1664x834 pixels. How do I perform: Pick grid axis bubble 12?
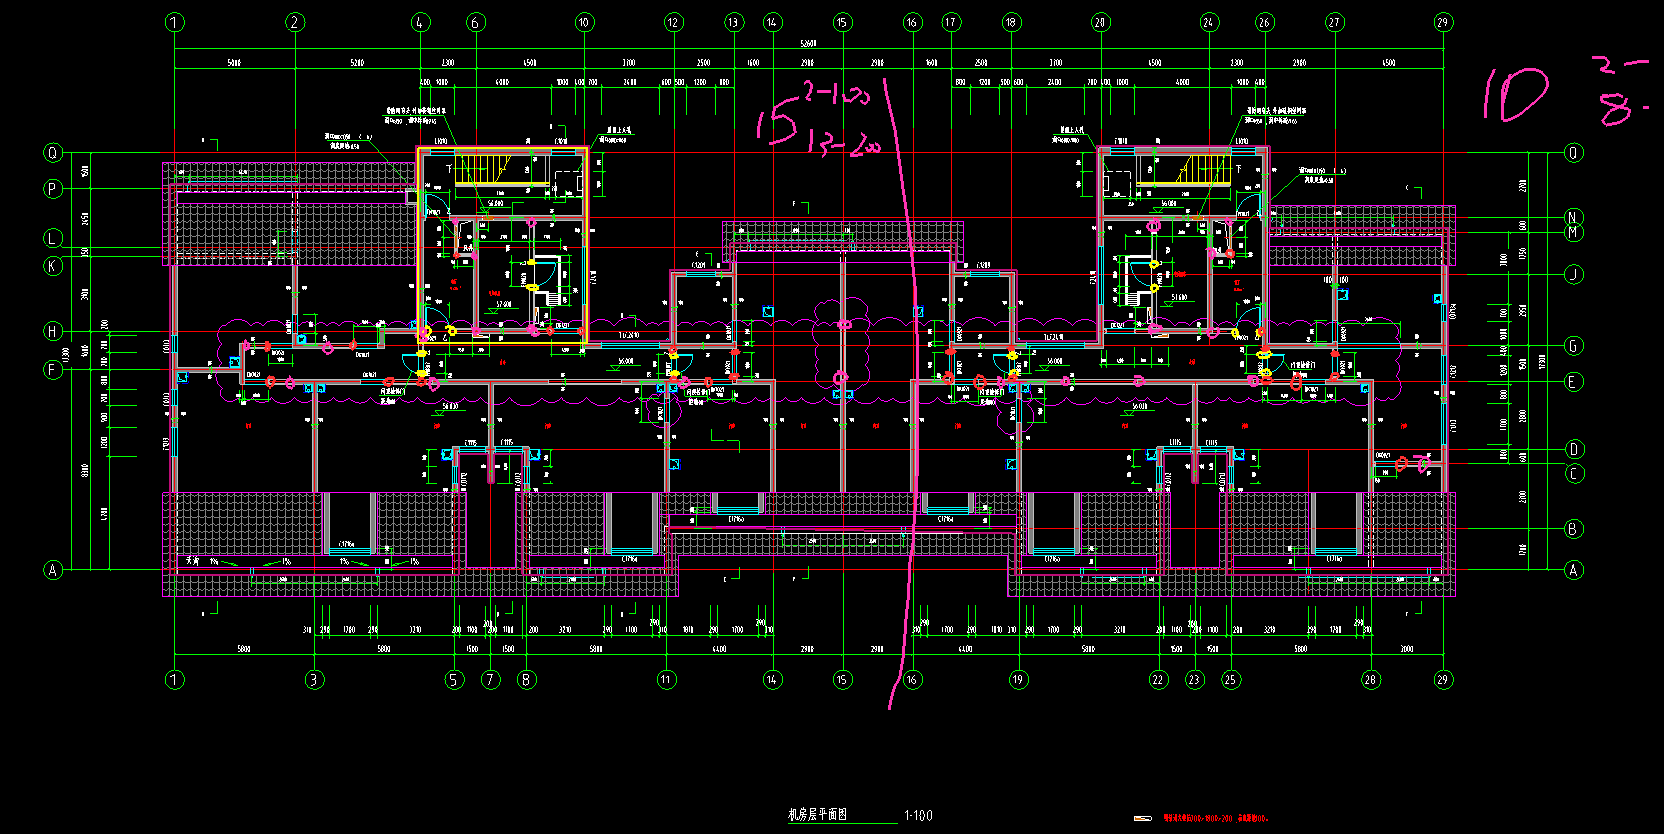(x=673, y=22)
